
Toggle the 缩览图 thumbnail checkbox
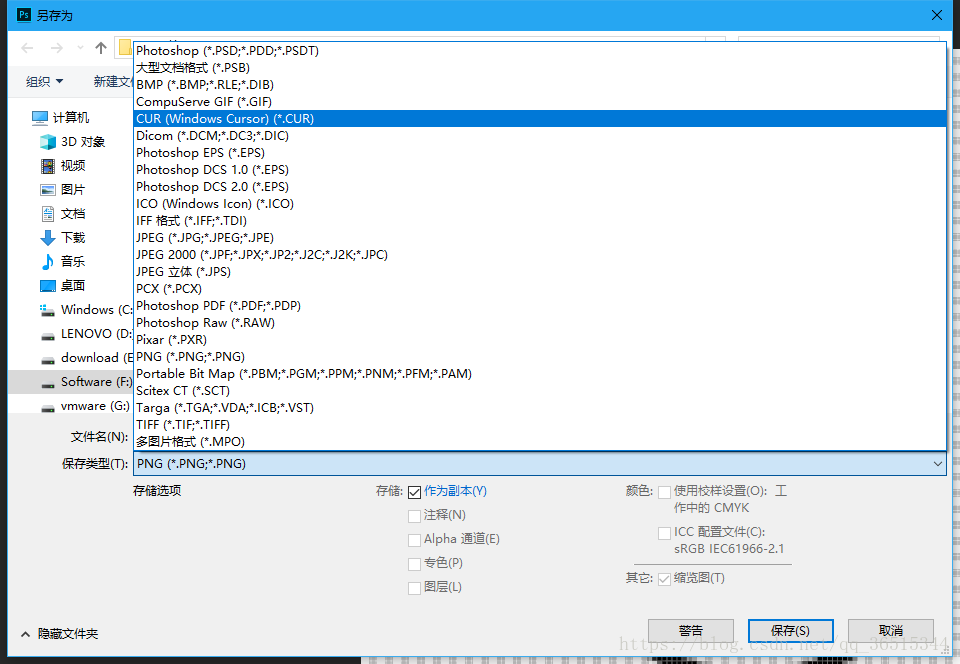664,579
